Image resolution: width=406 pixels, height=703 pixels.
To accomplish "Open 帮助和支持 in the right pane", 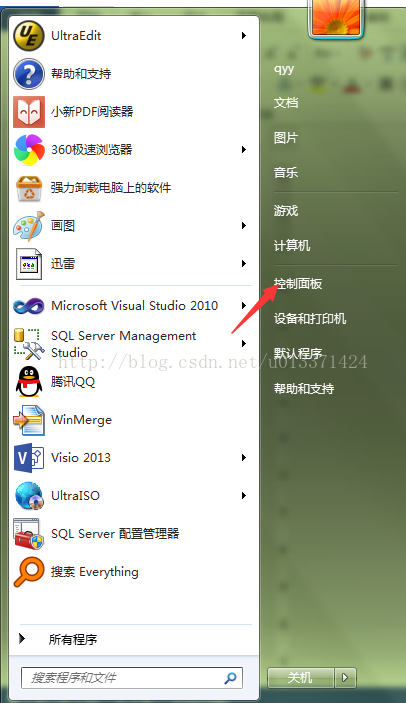I will click(304, 388).
